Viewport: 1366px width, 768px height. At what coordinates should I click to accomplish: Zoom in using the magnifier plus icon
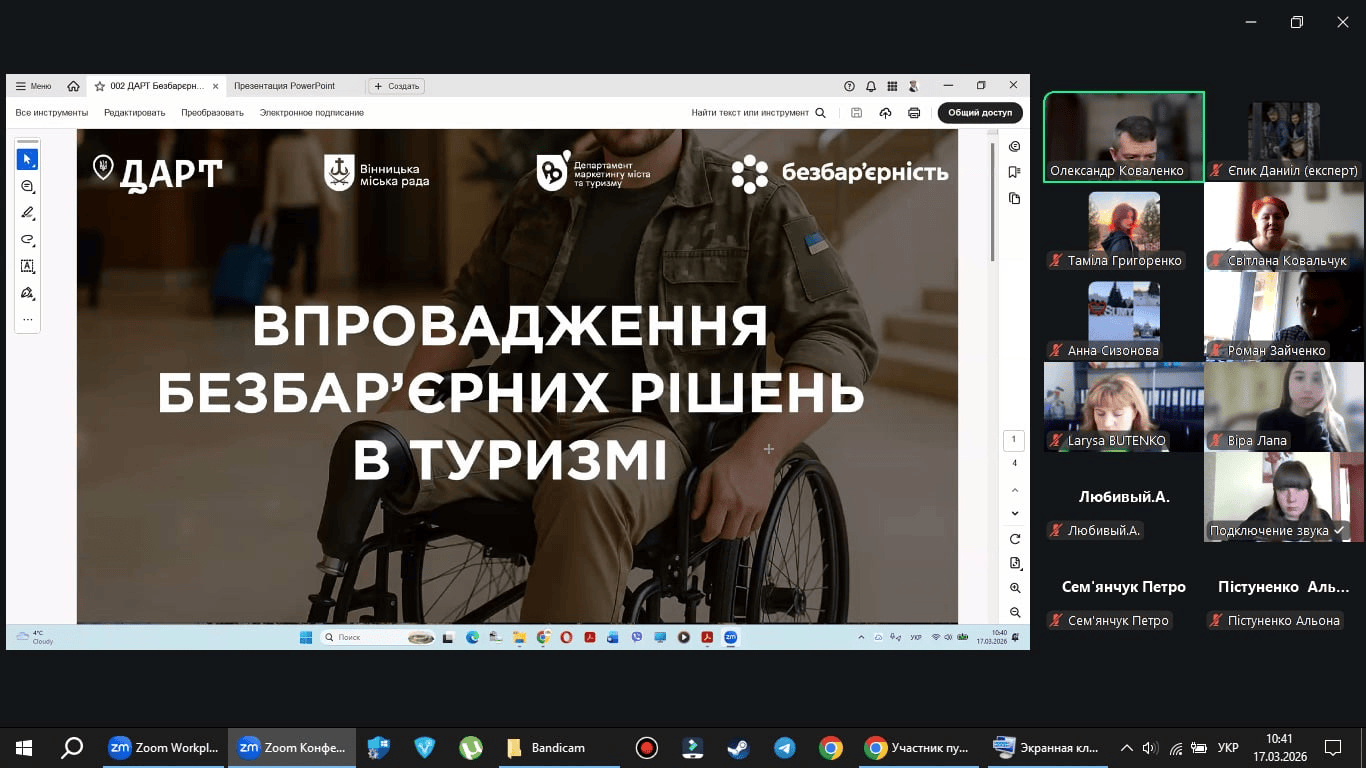point(1015,588)
